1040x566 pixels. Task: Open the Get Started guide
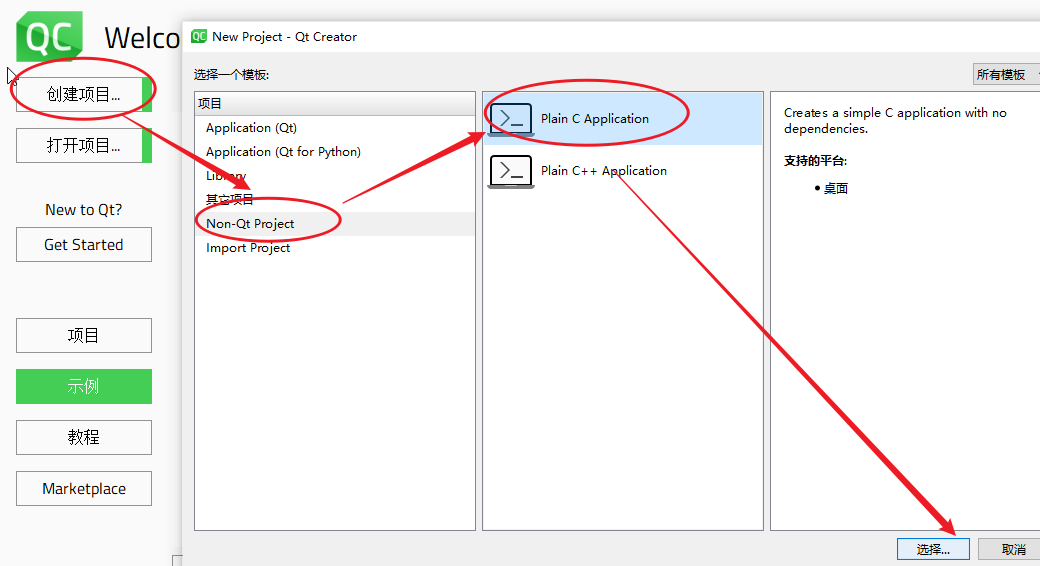tap(84, 245)
